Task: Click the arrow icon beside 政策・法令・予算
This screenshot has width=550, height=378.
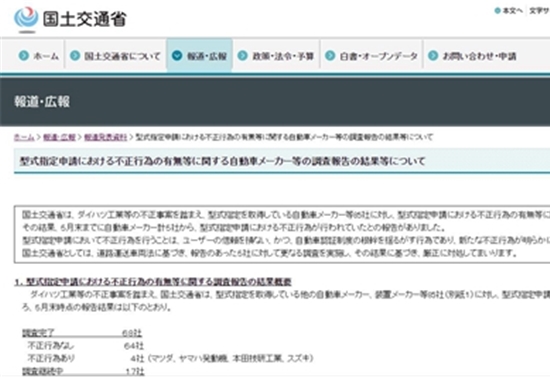Action: pos(242,55)
